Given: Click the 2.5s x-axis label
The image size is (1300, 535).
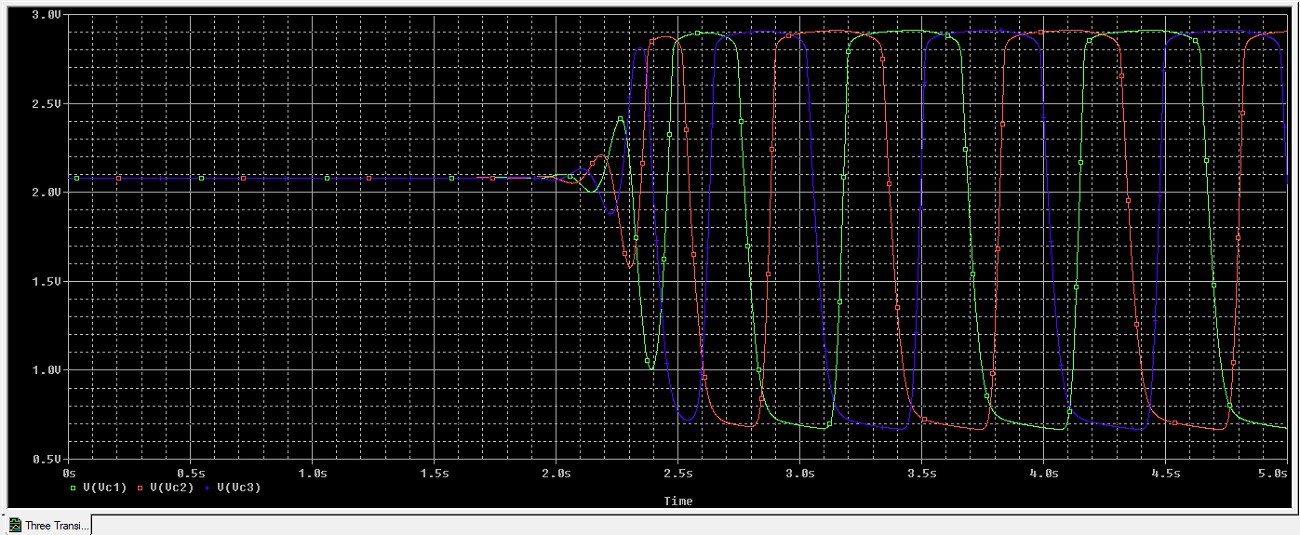Looking at the screenshot, I should coord(678,471).
